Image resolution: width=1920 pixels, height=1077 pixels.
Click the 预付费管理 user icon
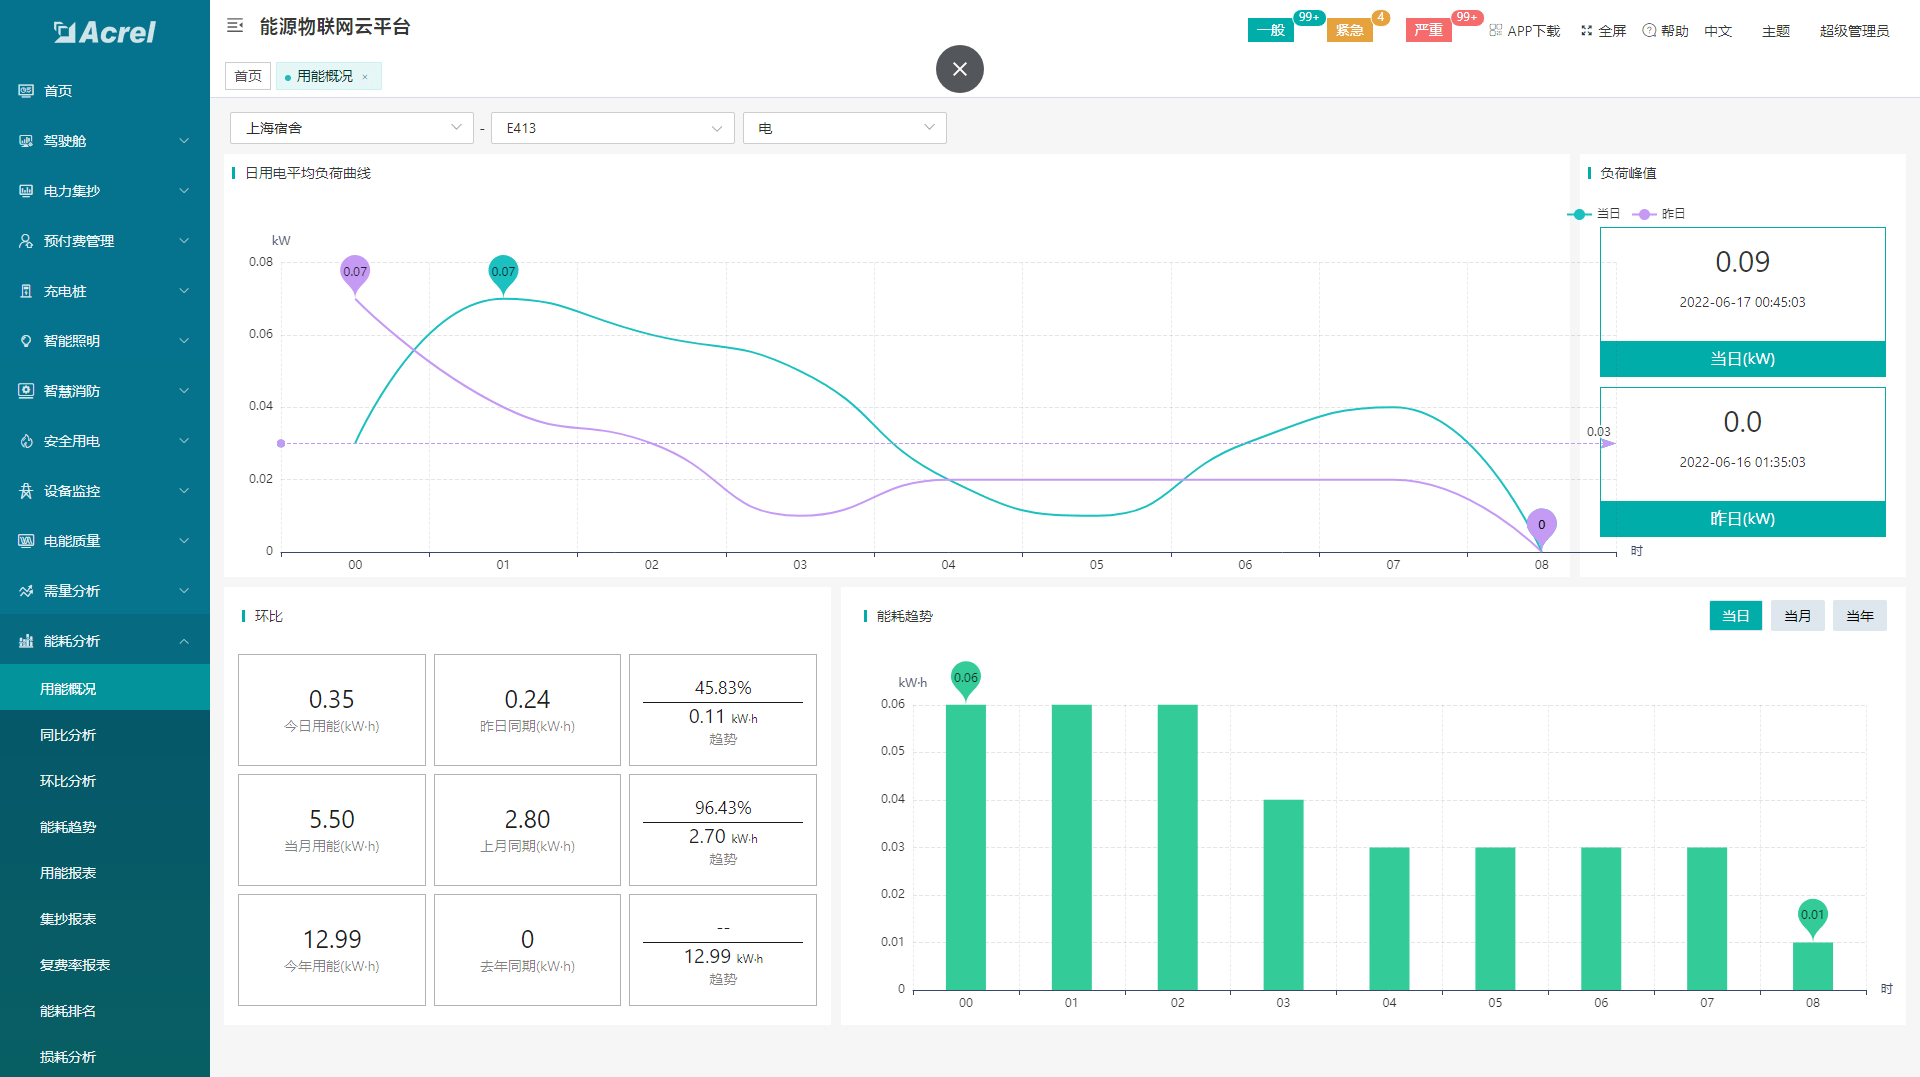(26, 241)
